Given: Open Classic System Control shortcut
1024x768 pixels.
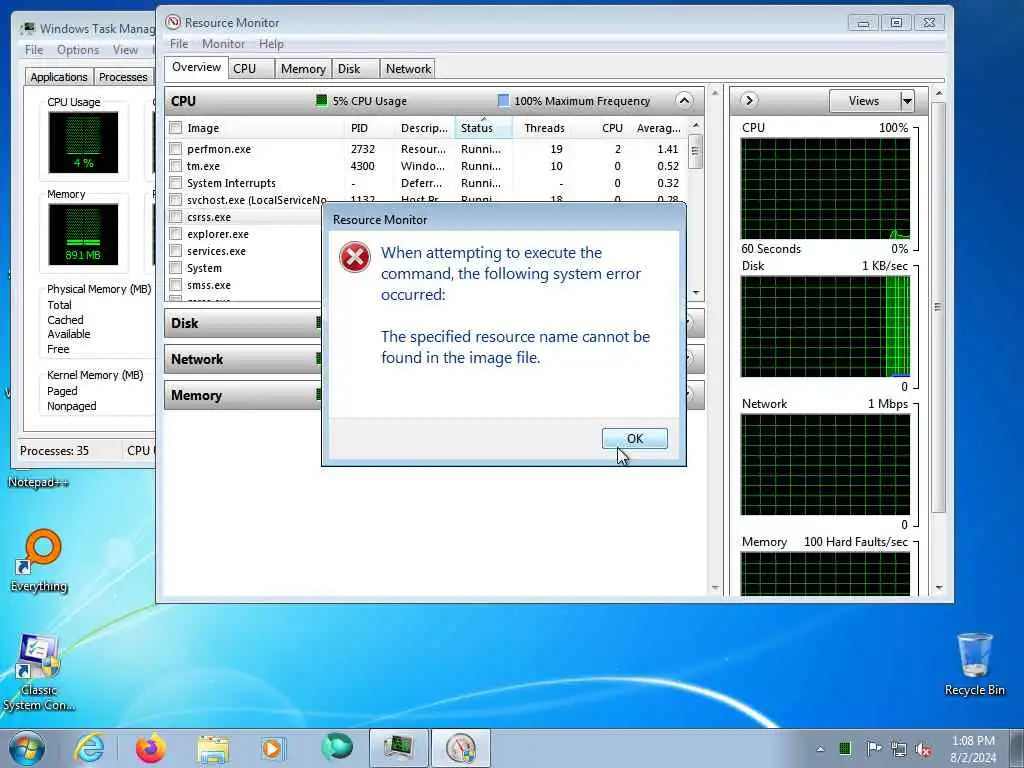Looking at the screenshot, I should tap(39, 672).
